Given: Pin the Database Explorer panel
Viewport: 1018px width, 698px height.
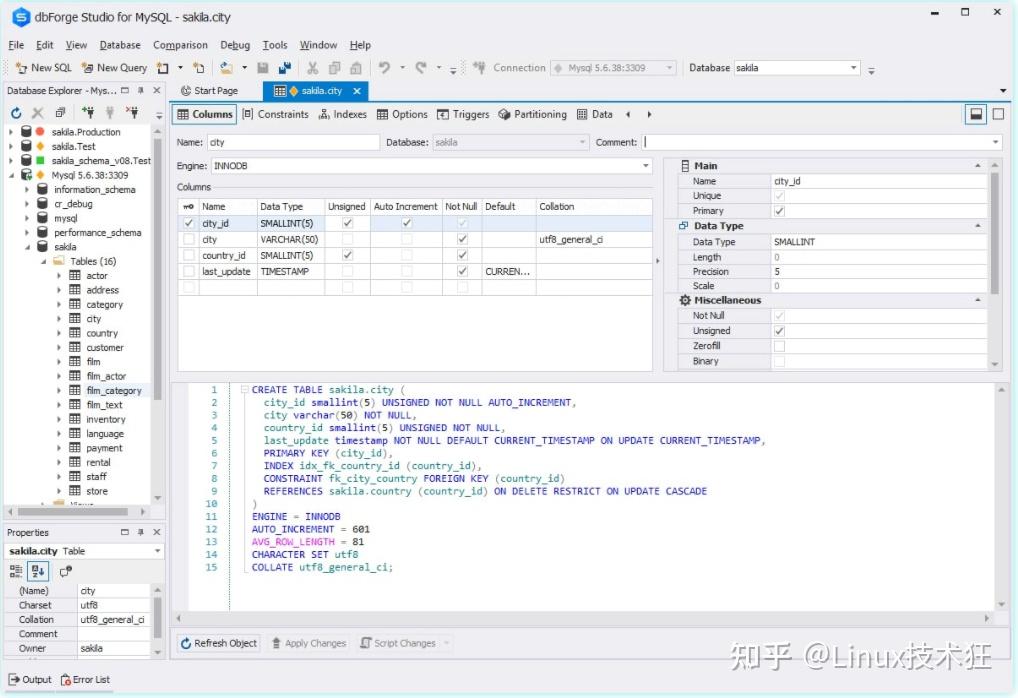Looking at the screenshot, I should (x=141, y=90).
